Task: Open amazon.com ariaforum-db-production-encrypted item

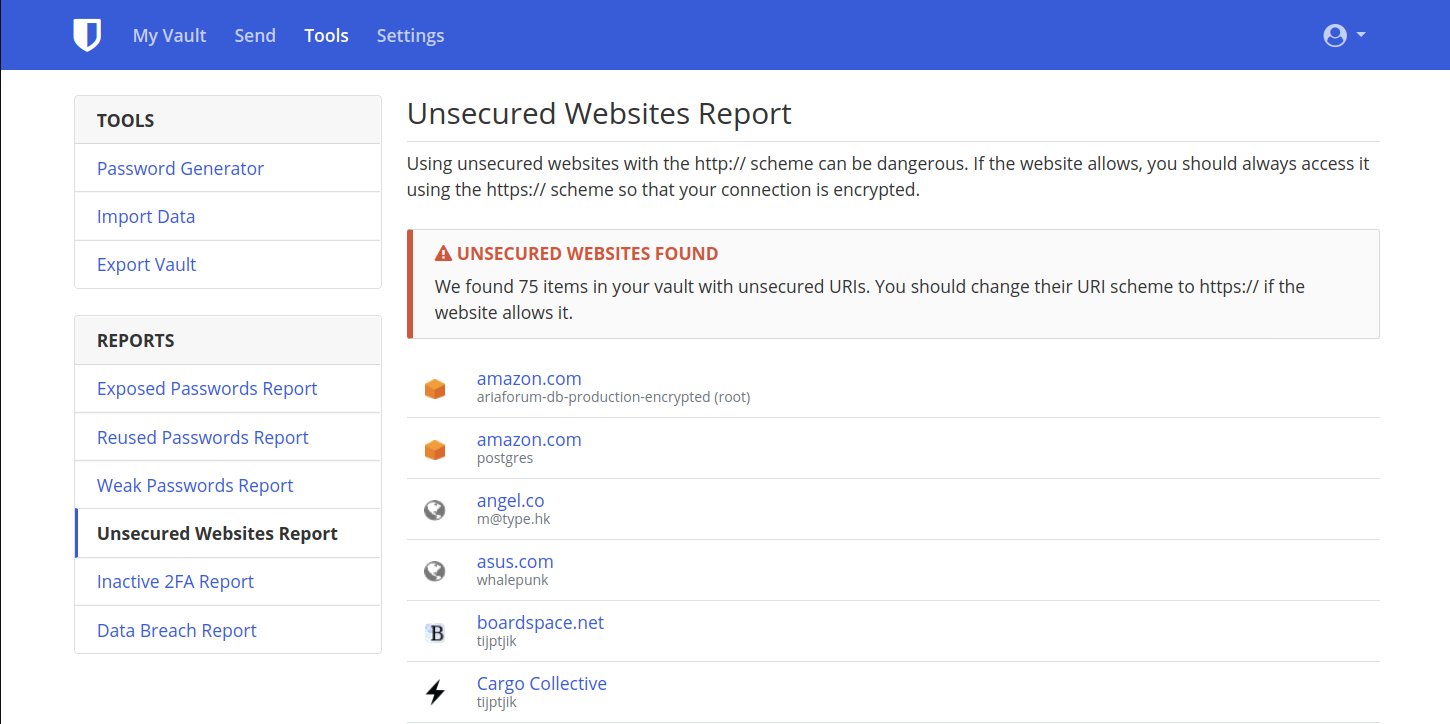Action: click(529, 379)
